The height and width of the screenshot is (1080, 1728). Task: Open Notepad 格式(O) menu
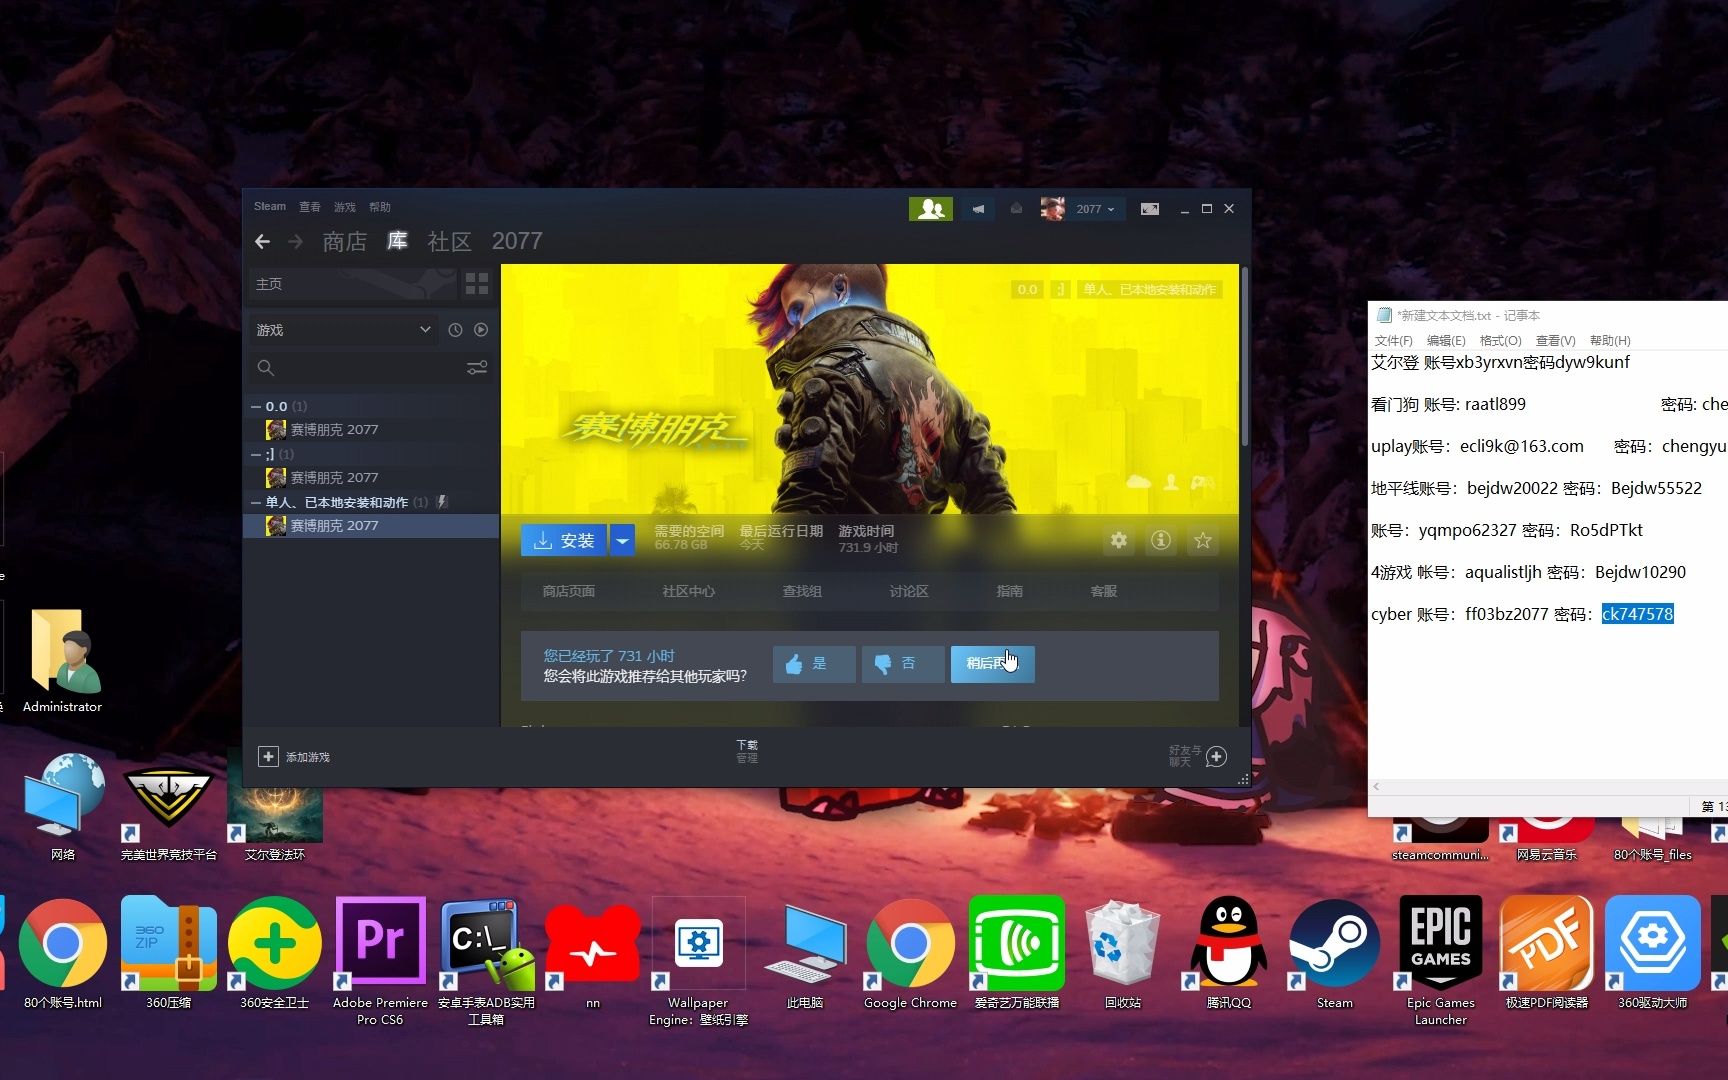pos(1500,341)
